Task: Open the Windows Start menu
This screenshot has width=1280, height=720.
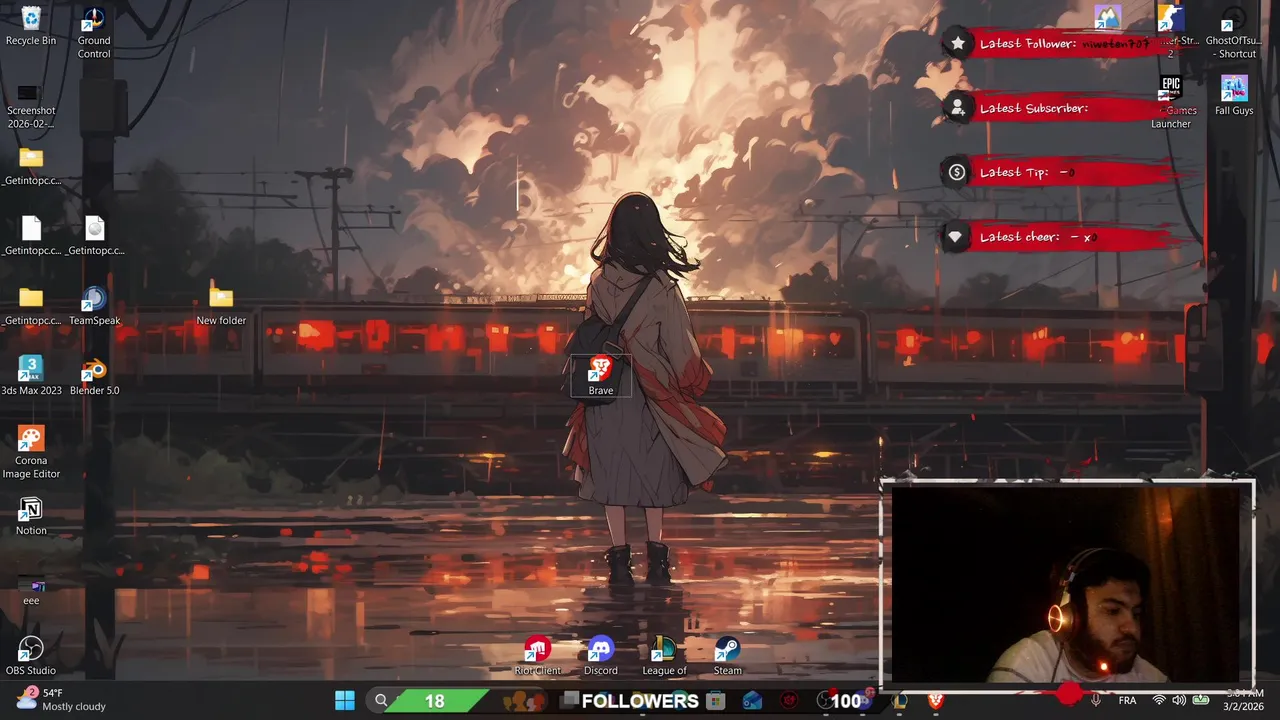Action: coord(345,700)
